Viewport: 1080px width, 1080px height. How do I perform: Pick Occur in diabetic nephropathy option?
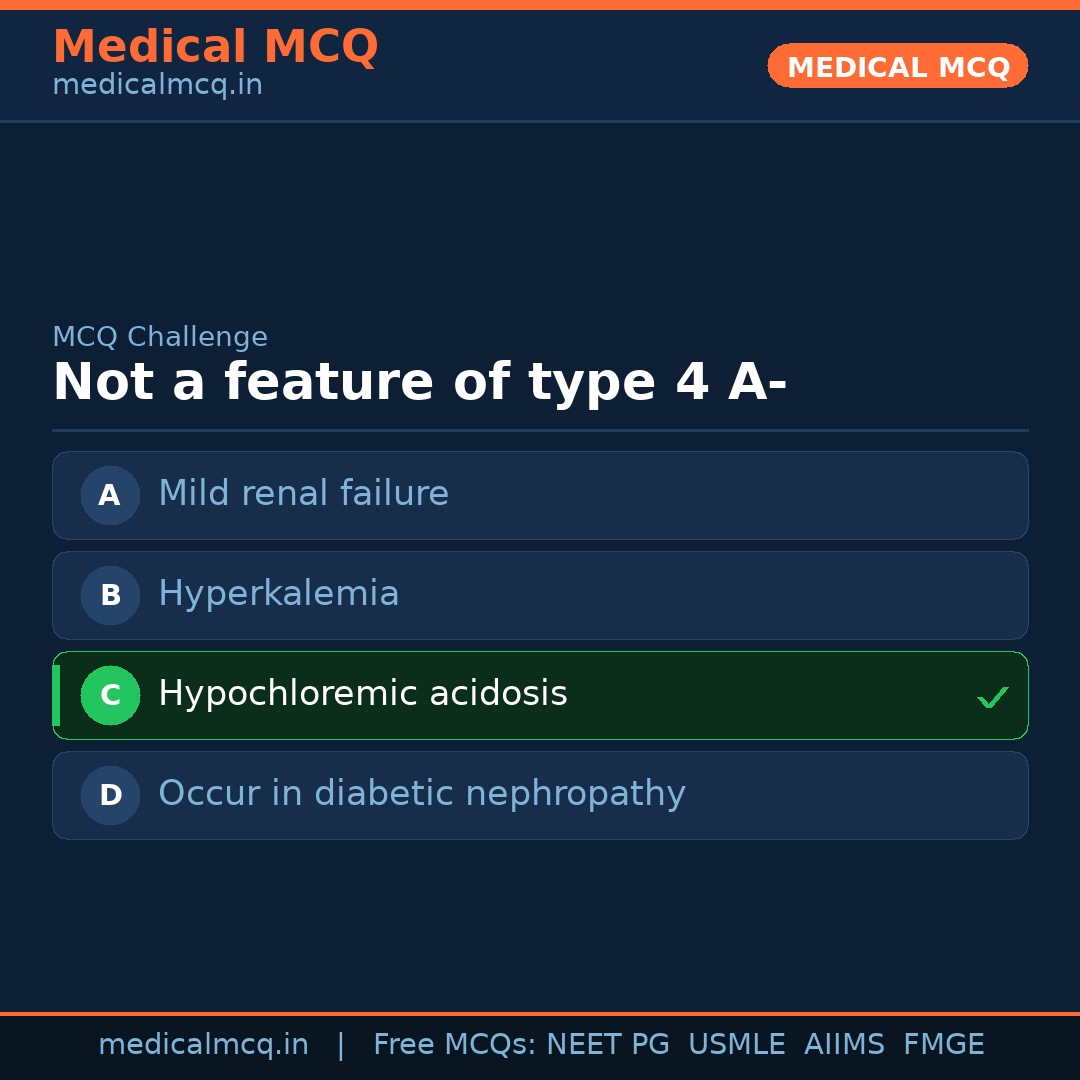(421, 794)
